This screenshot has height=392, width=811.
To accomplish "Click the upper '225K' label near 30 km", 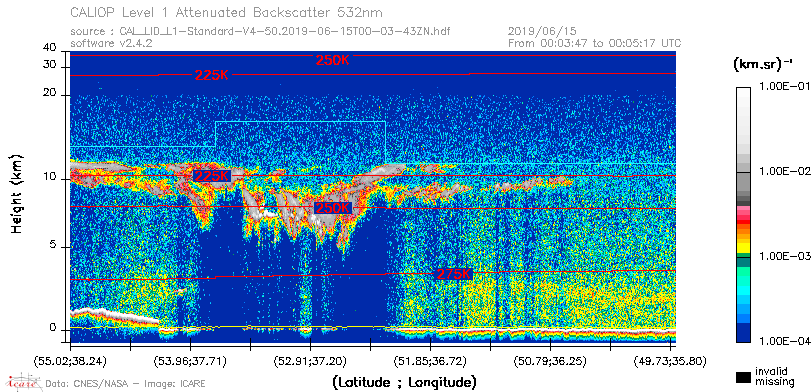I will [x=212, y=75].
